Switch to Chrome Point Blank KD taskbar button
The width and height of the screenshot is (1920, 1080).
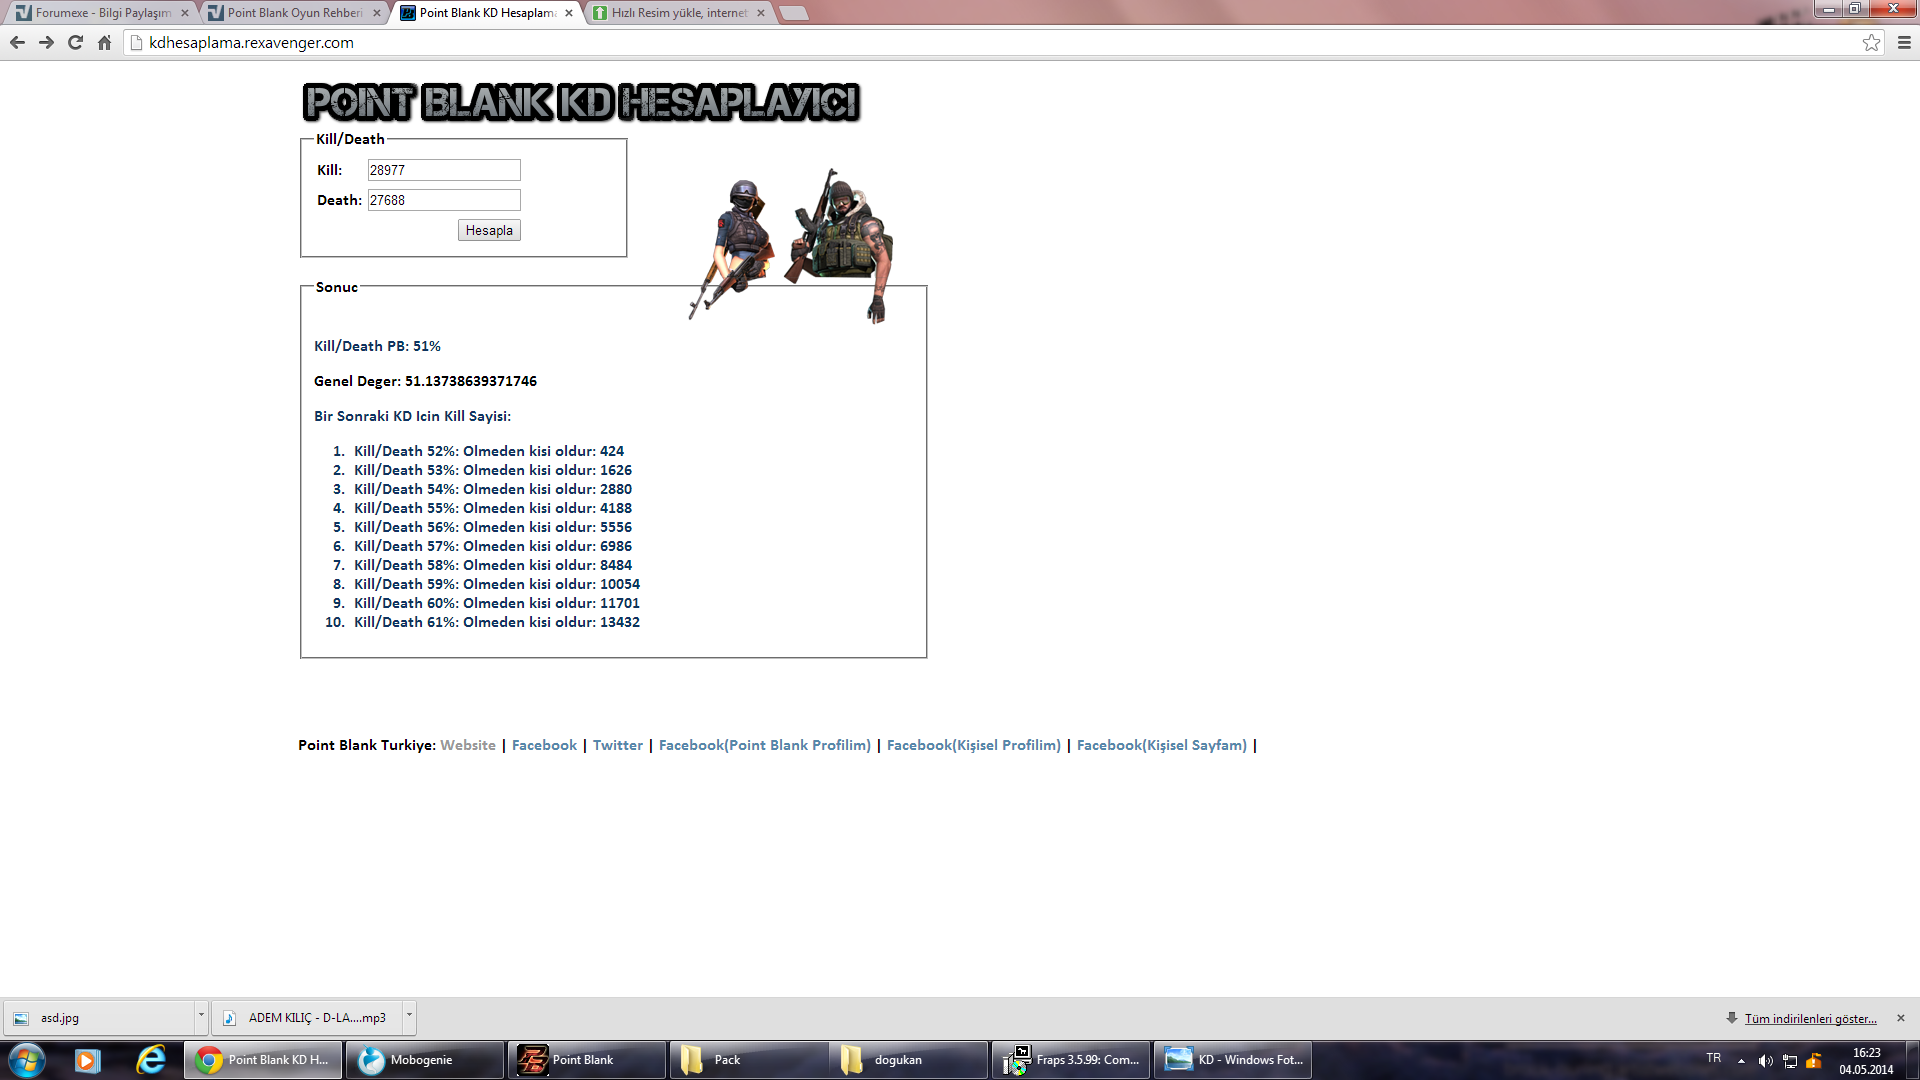click(263, 1060)
